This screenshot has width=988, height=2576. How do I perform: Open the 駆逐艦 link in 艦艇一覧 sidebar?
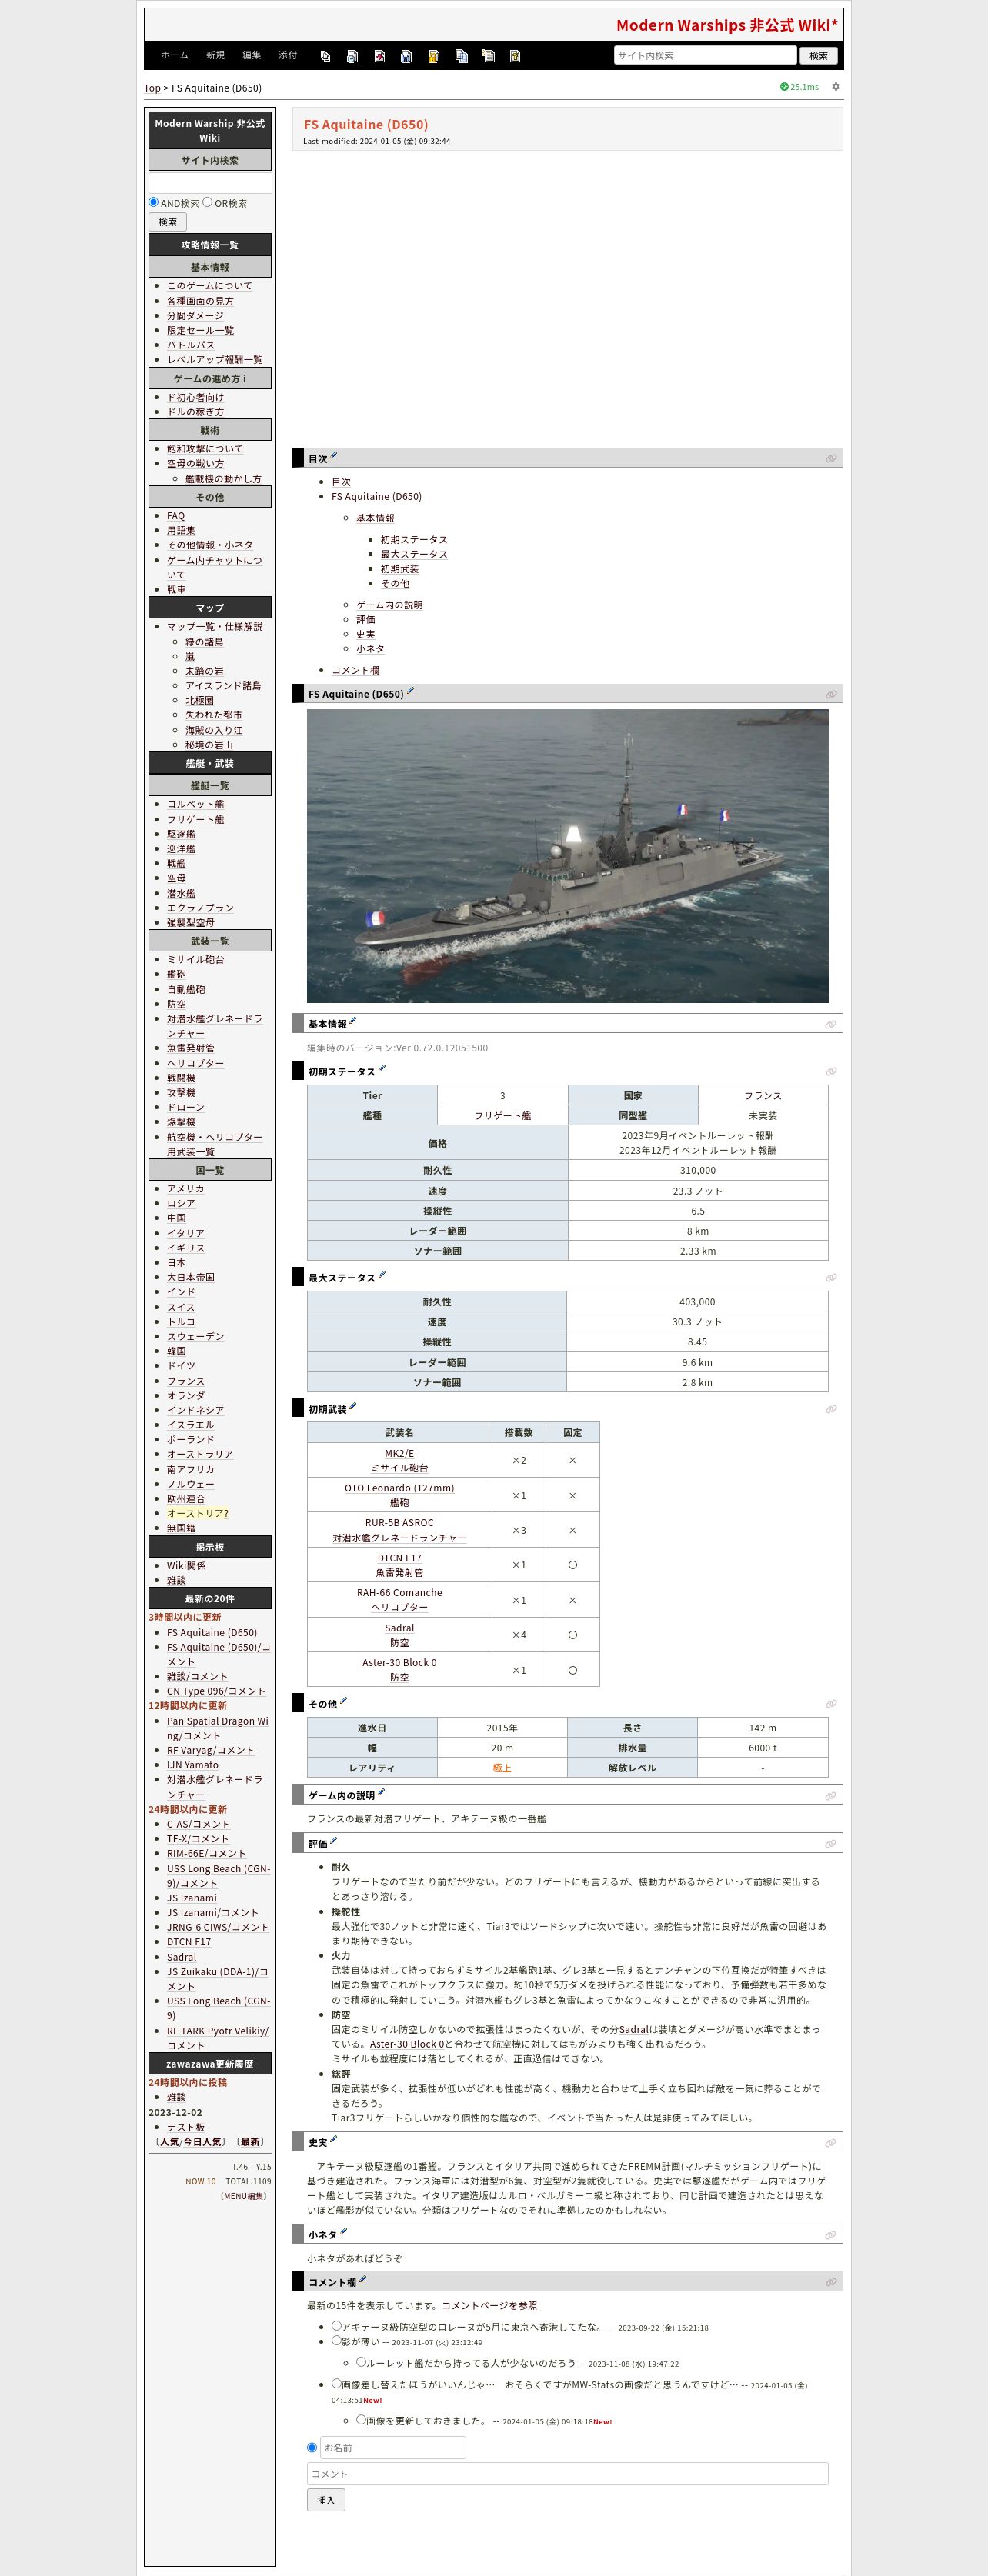pyautogui.click(x=181, y=834)
